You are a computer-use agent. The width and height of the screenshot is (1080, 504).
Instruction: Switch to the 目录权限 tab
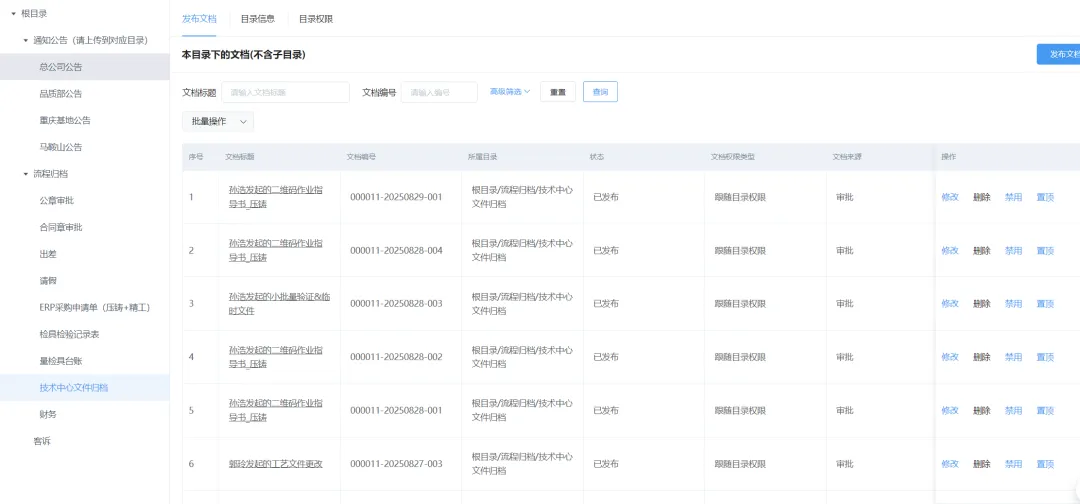[x=315, y=19]
